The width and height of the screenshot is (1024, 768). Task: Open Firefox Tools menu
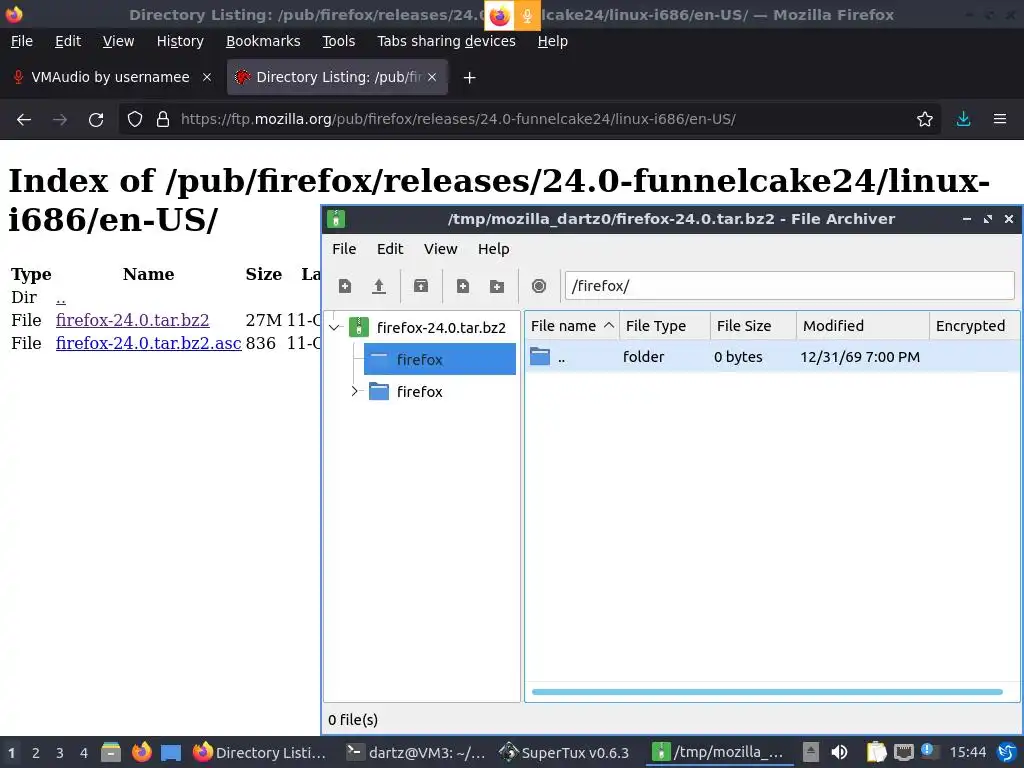(339, 41)
